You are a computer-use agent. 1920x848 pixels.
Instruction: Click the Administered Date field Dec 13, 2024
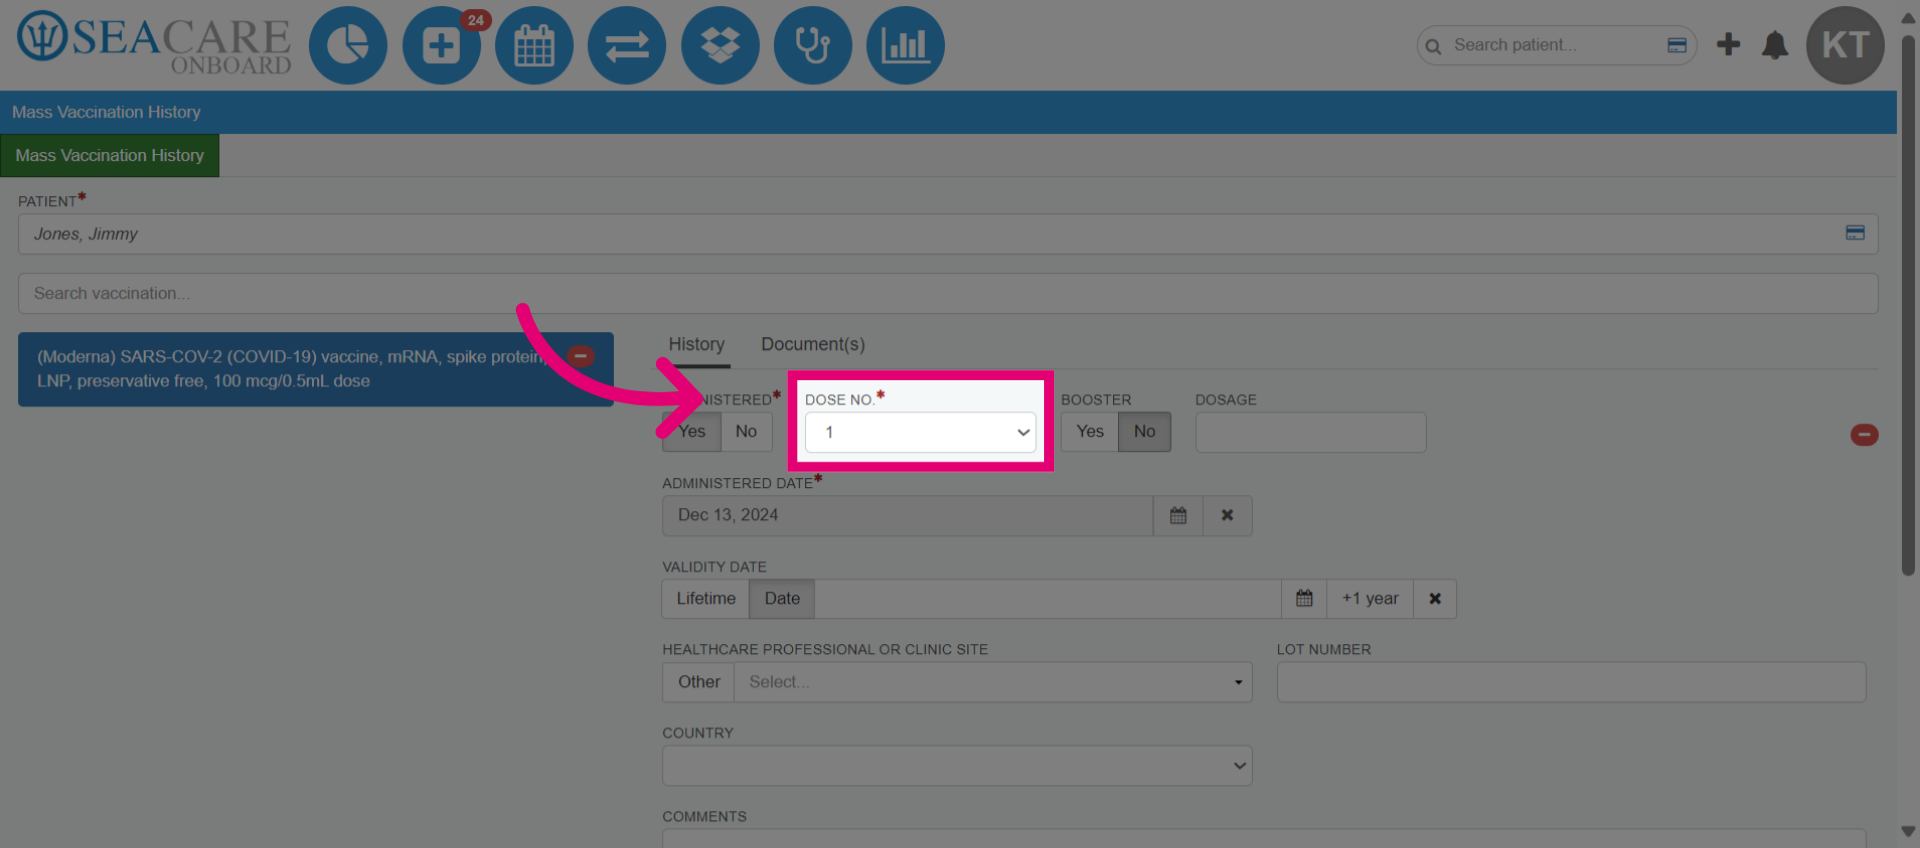coord(907,516)
